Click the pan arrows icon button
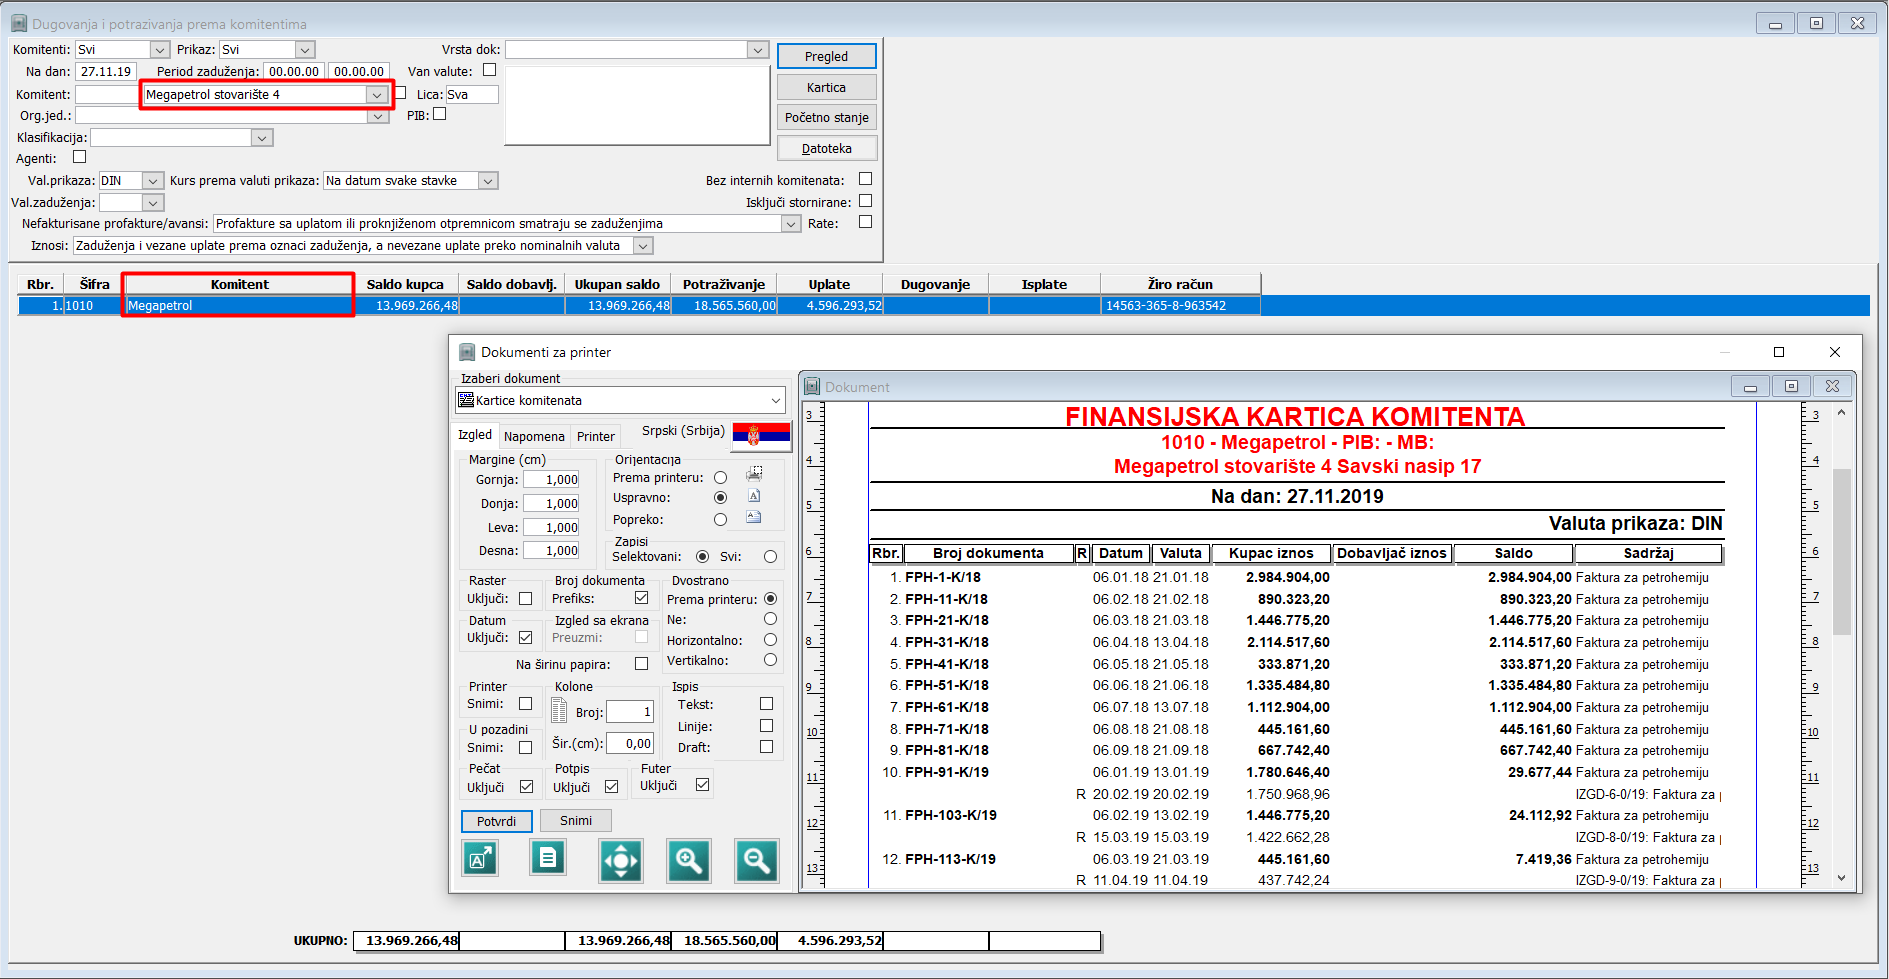 coord(621,860)
